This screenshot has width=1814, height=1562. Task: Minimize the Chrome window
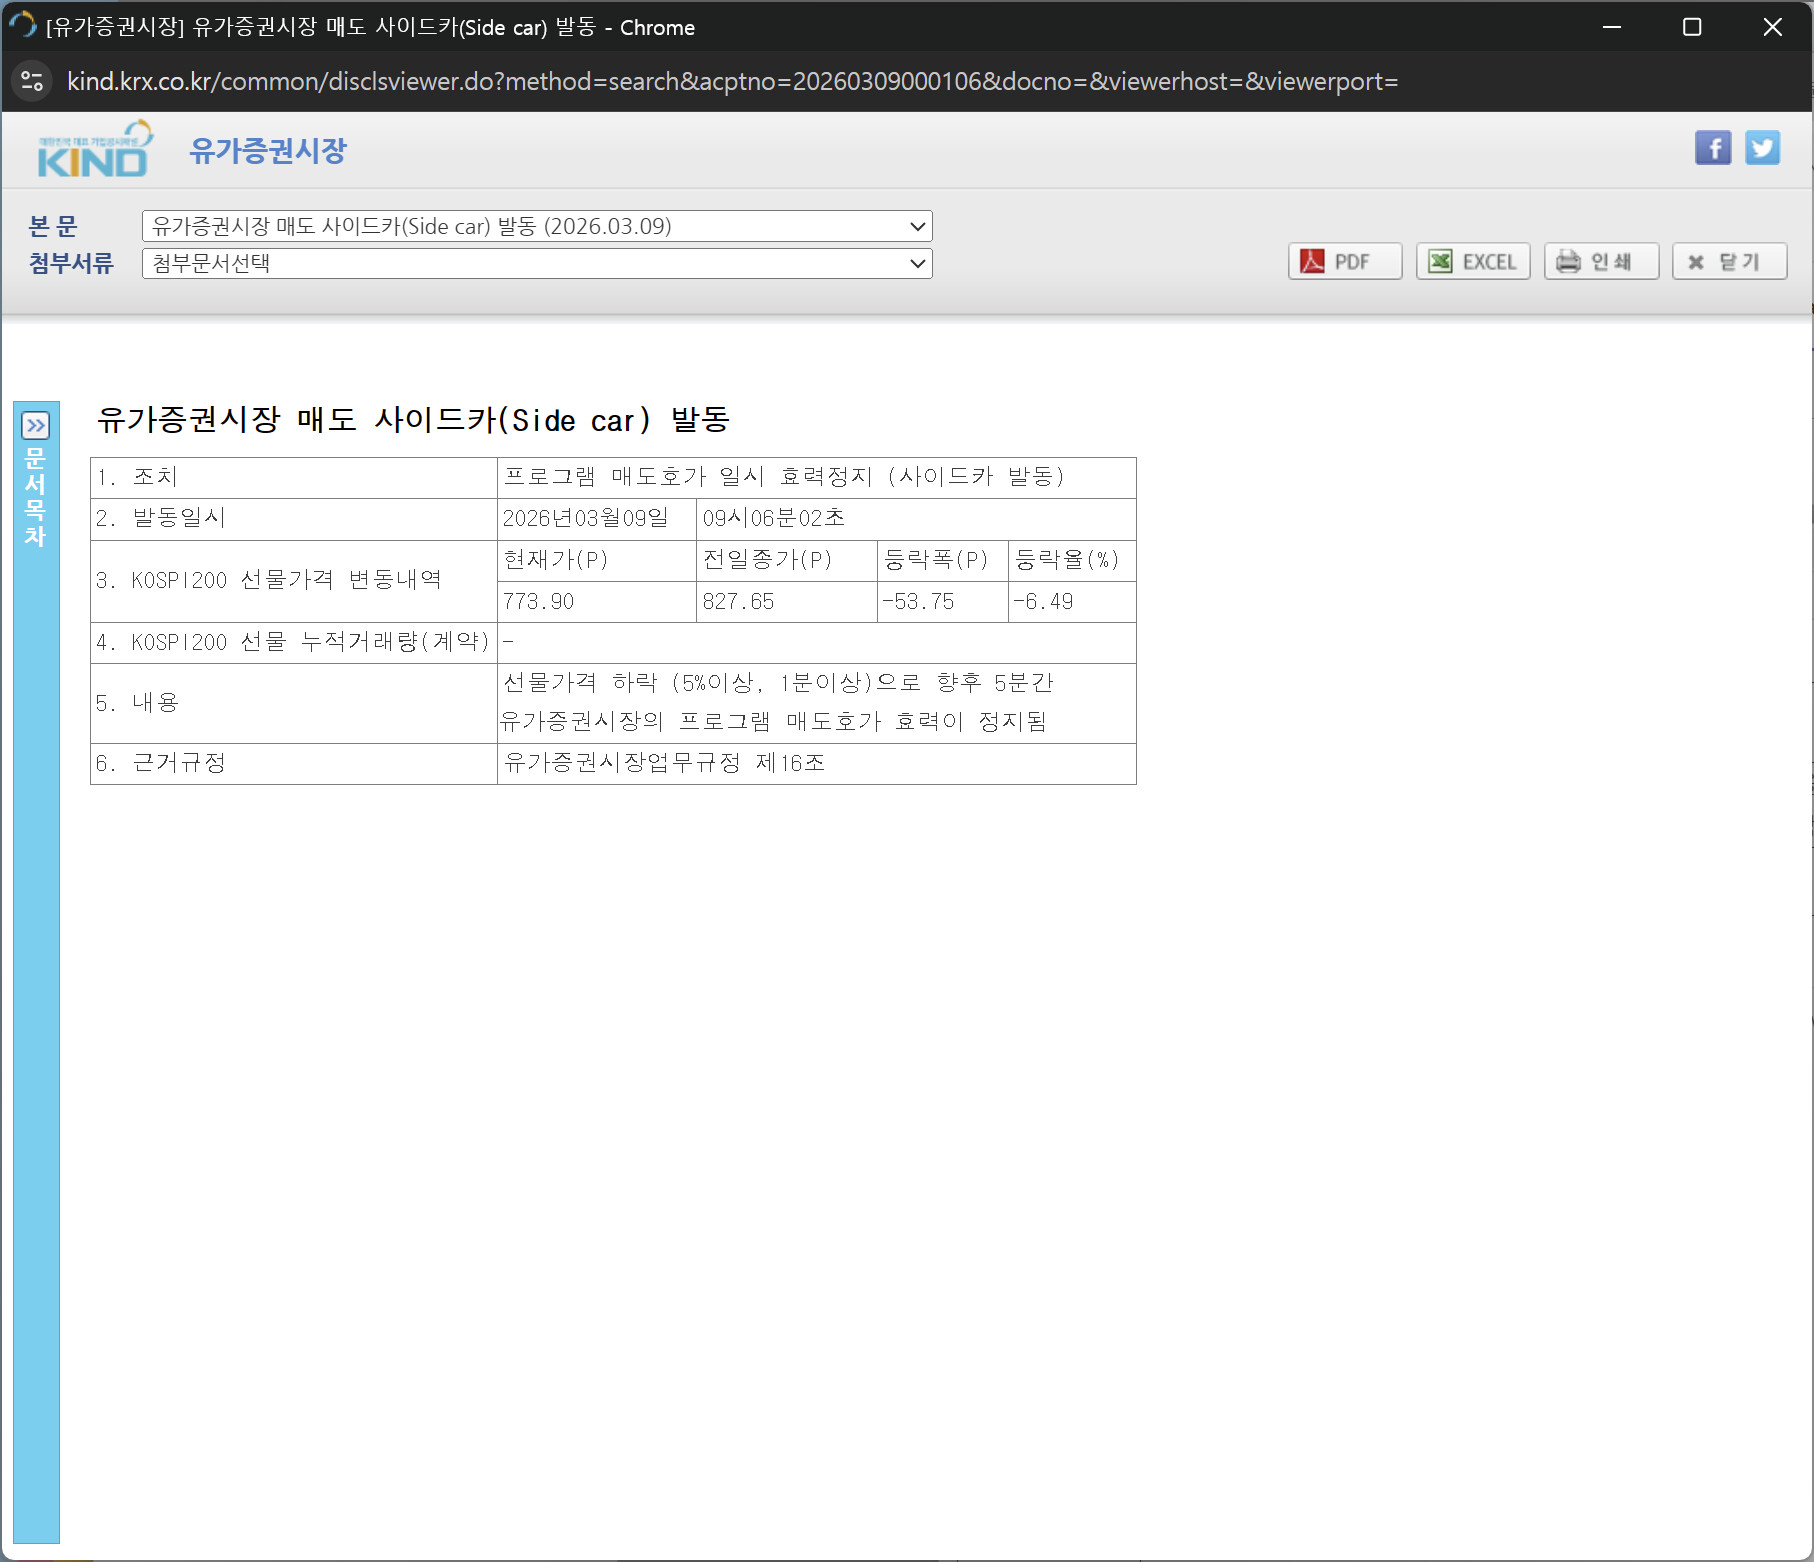click(x=1611, y=27)
